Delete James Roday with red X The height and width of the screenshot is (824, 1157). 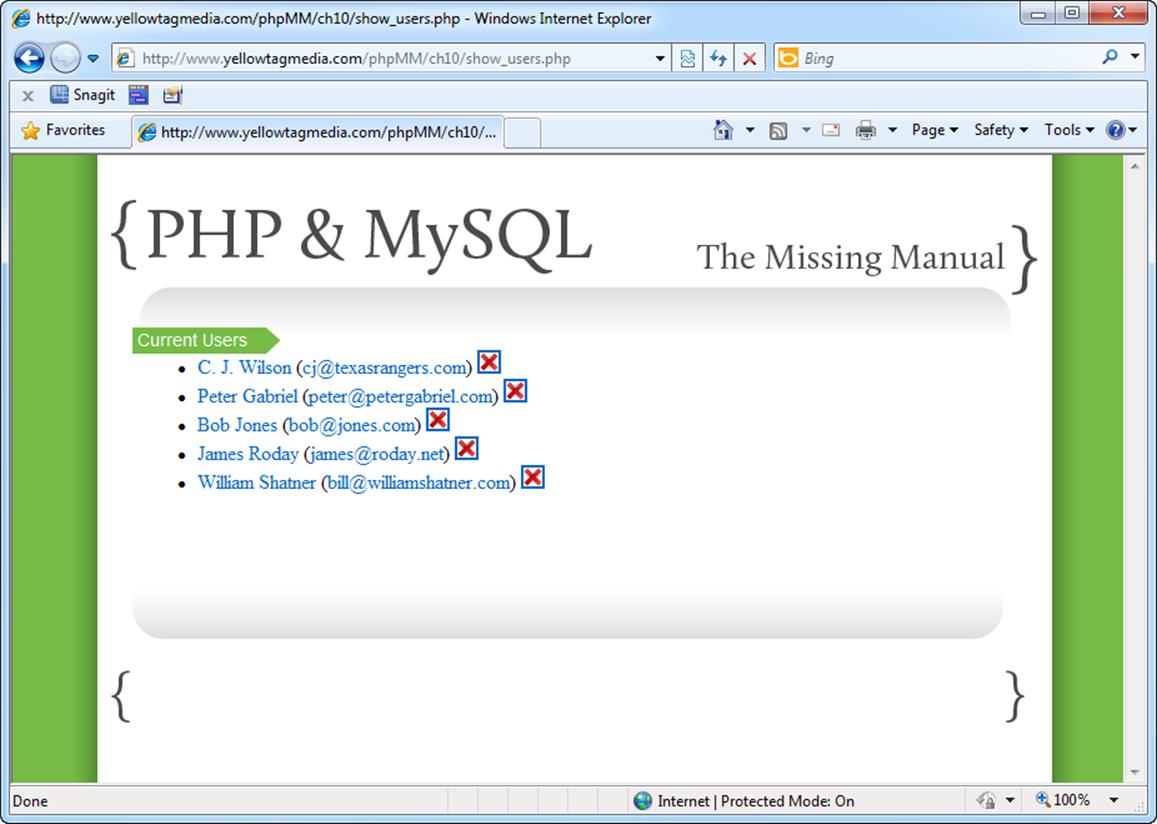pos(466,449)
